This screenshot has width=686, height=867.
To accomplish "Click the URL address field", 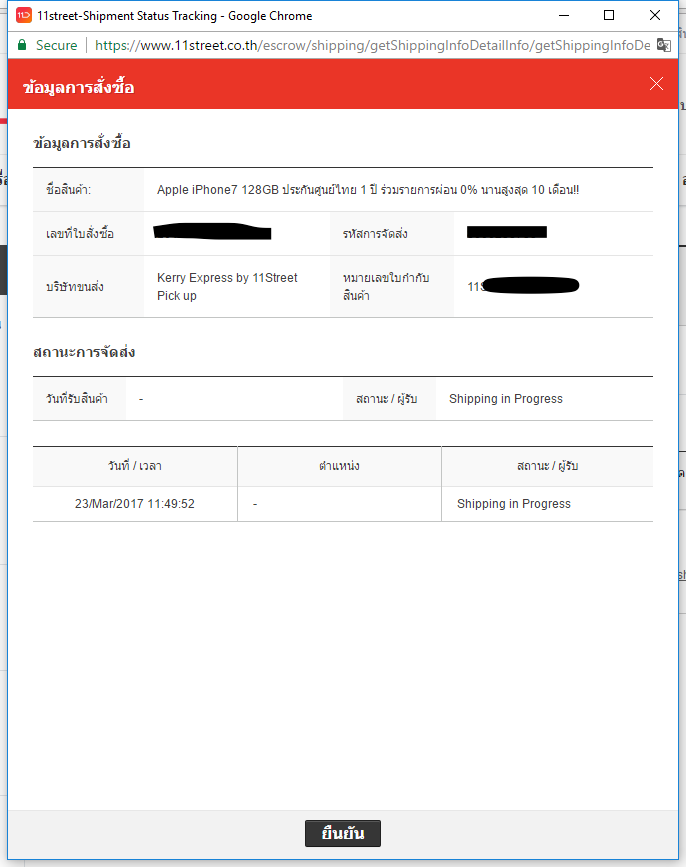I will point(373,45).
